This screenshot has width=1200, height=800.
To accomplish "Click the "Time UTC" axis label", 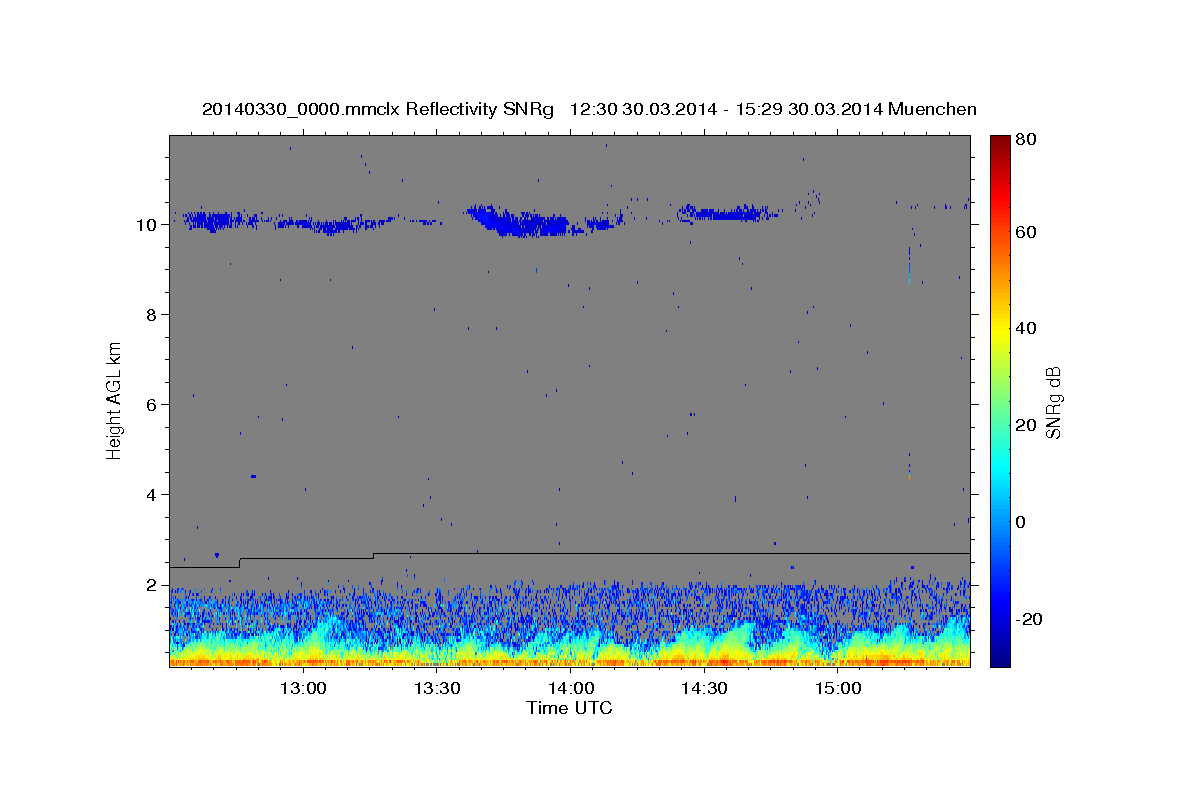I will point(569,708).
